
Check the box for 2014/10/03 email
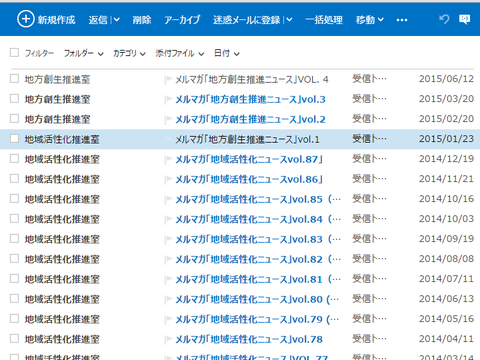pos(14,219)
